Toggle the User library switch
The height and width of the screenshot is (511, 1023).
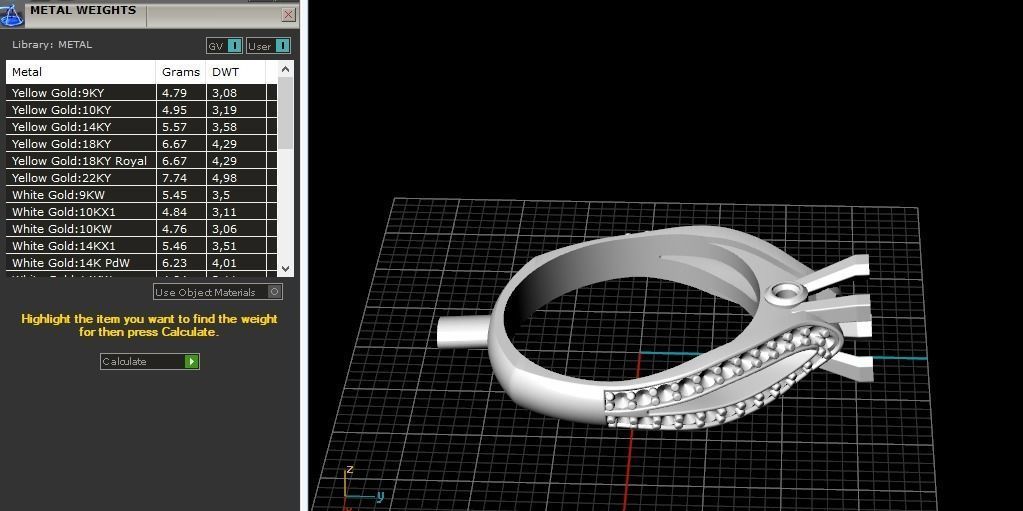tap(268, 46)
